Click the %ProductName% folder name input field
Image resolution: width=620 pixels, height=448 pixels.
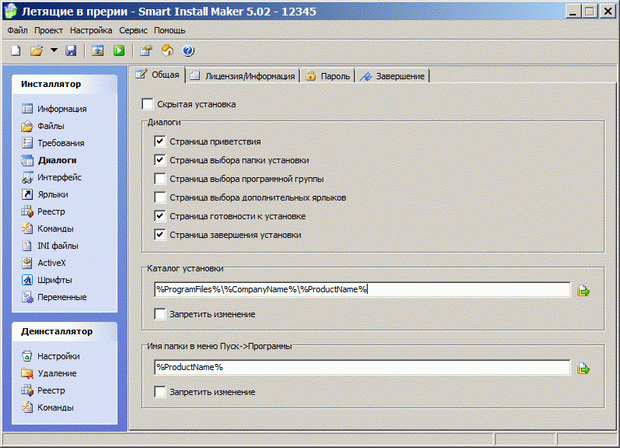360,368
